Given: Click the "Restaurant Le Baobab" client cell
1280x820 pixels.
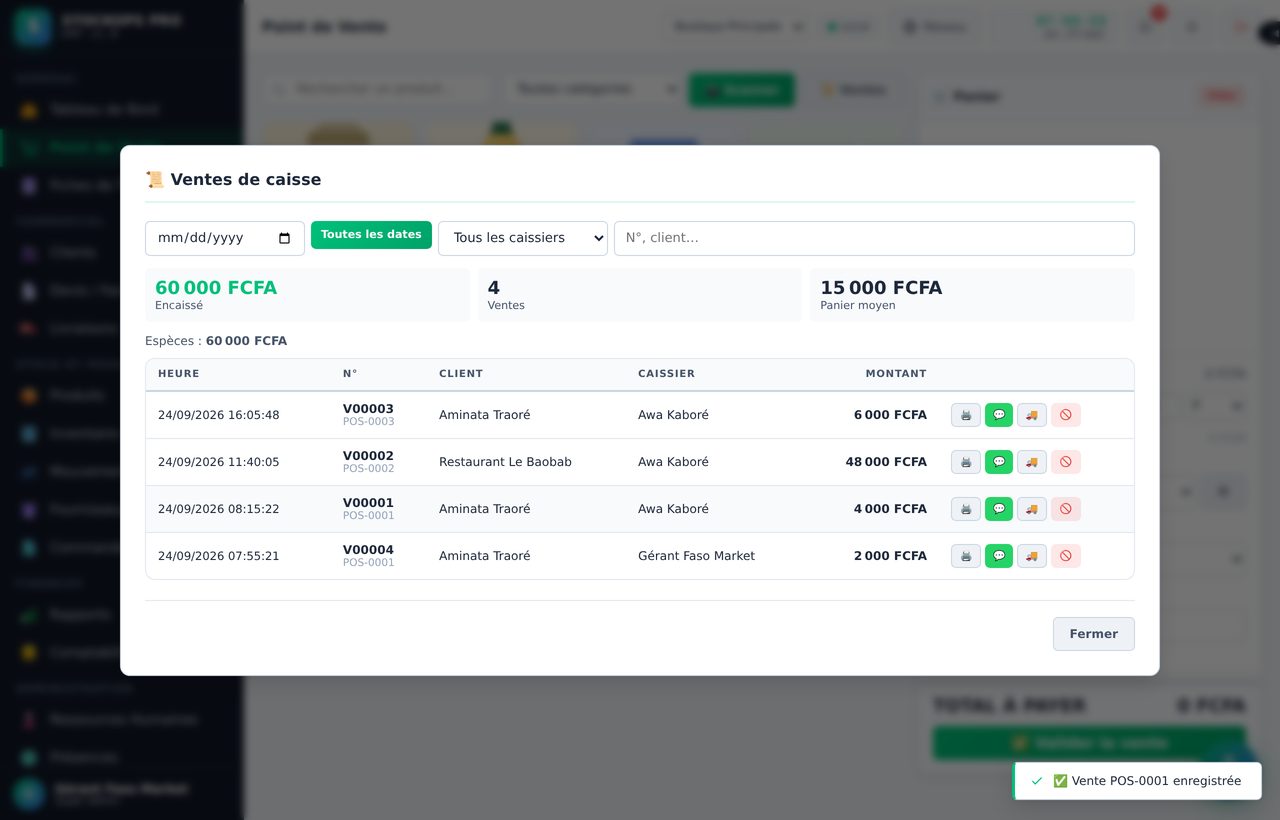Looking at the screenshot, I should [505, 462].
